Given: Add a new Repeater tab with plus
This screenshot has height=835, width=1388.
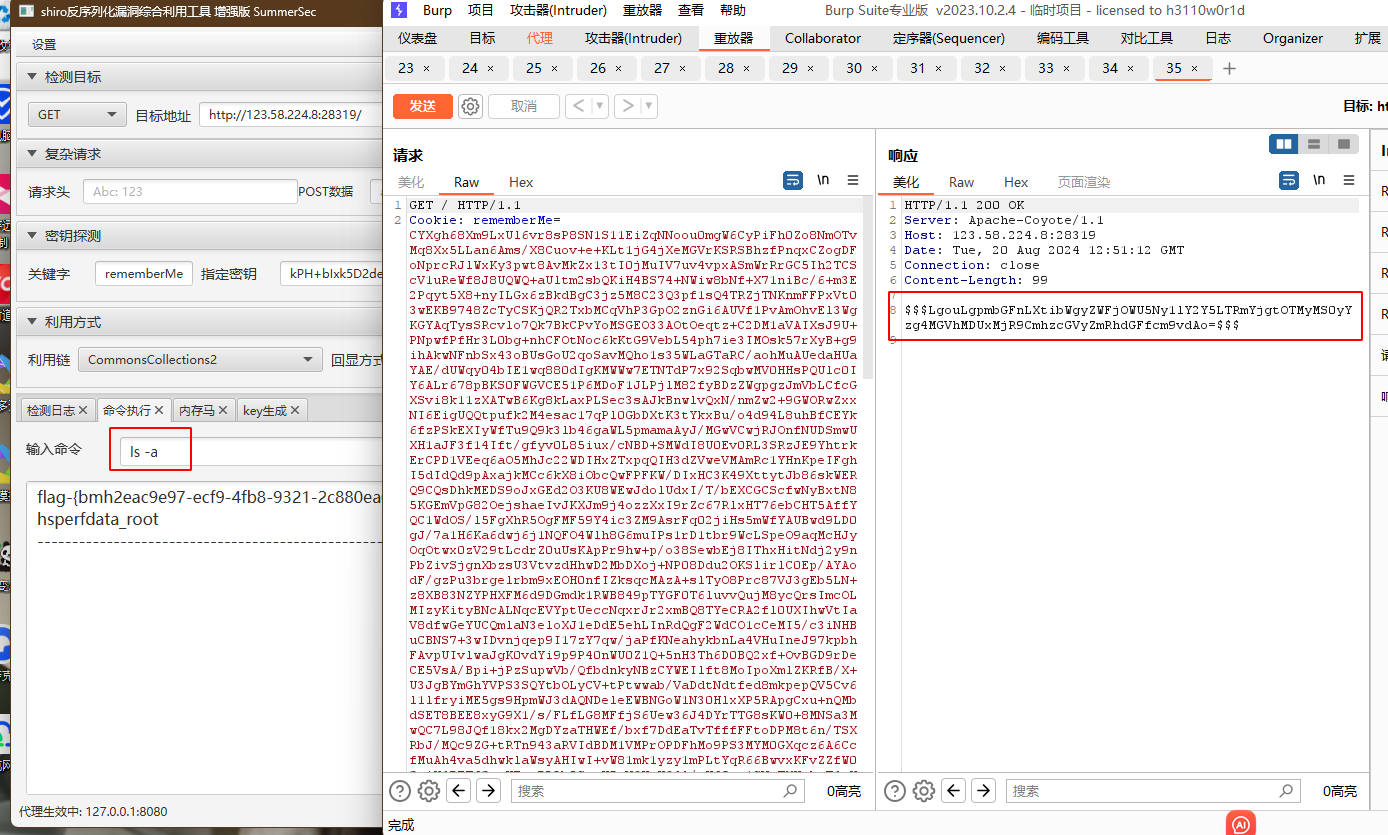Looking at the screenshot, I should (x=1230, y=68).
